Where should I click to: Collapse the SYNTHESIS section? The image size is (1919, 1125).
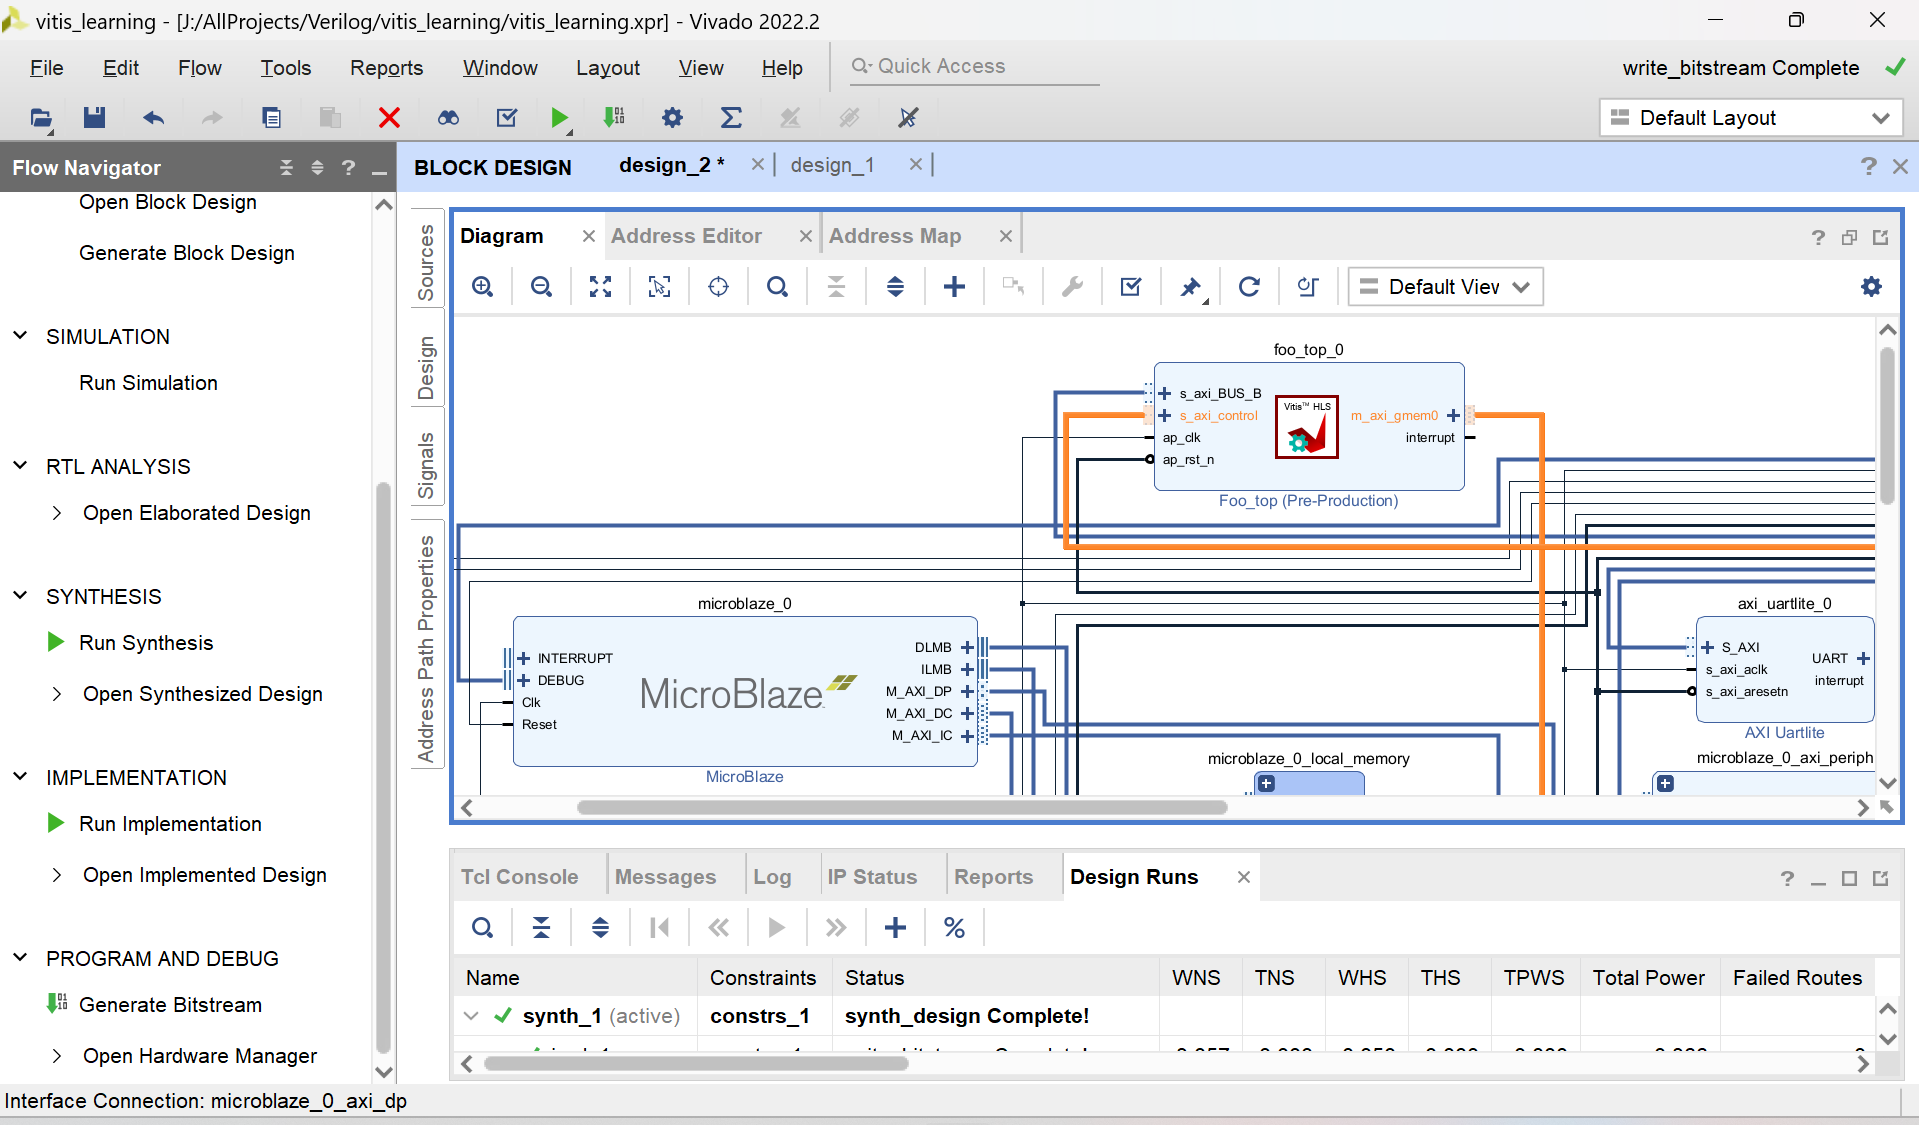(x=20, y=596)
